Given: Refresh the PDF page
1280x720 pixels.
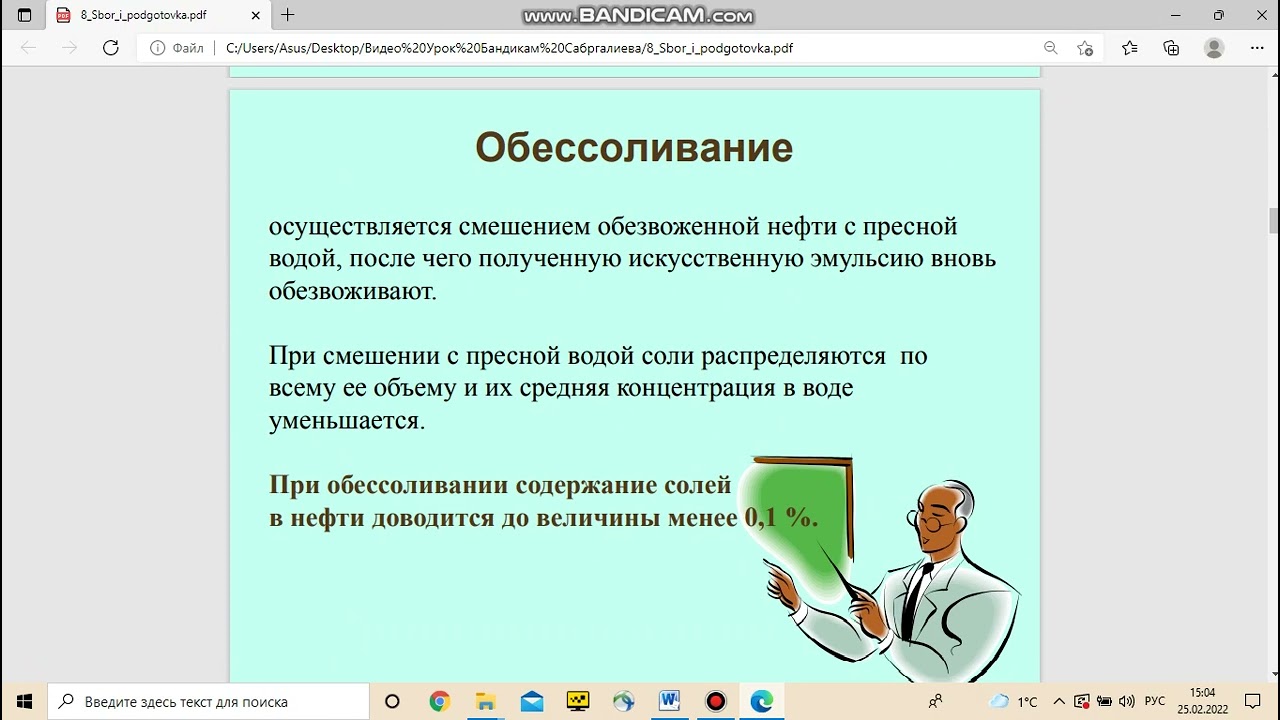Looking at the screenshot, I should (x=111, y=48).
